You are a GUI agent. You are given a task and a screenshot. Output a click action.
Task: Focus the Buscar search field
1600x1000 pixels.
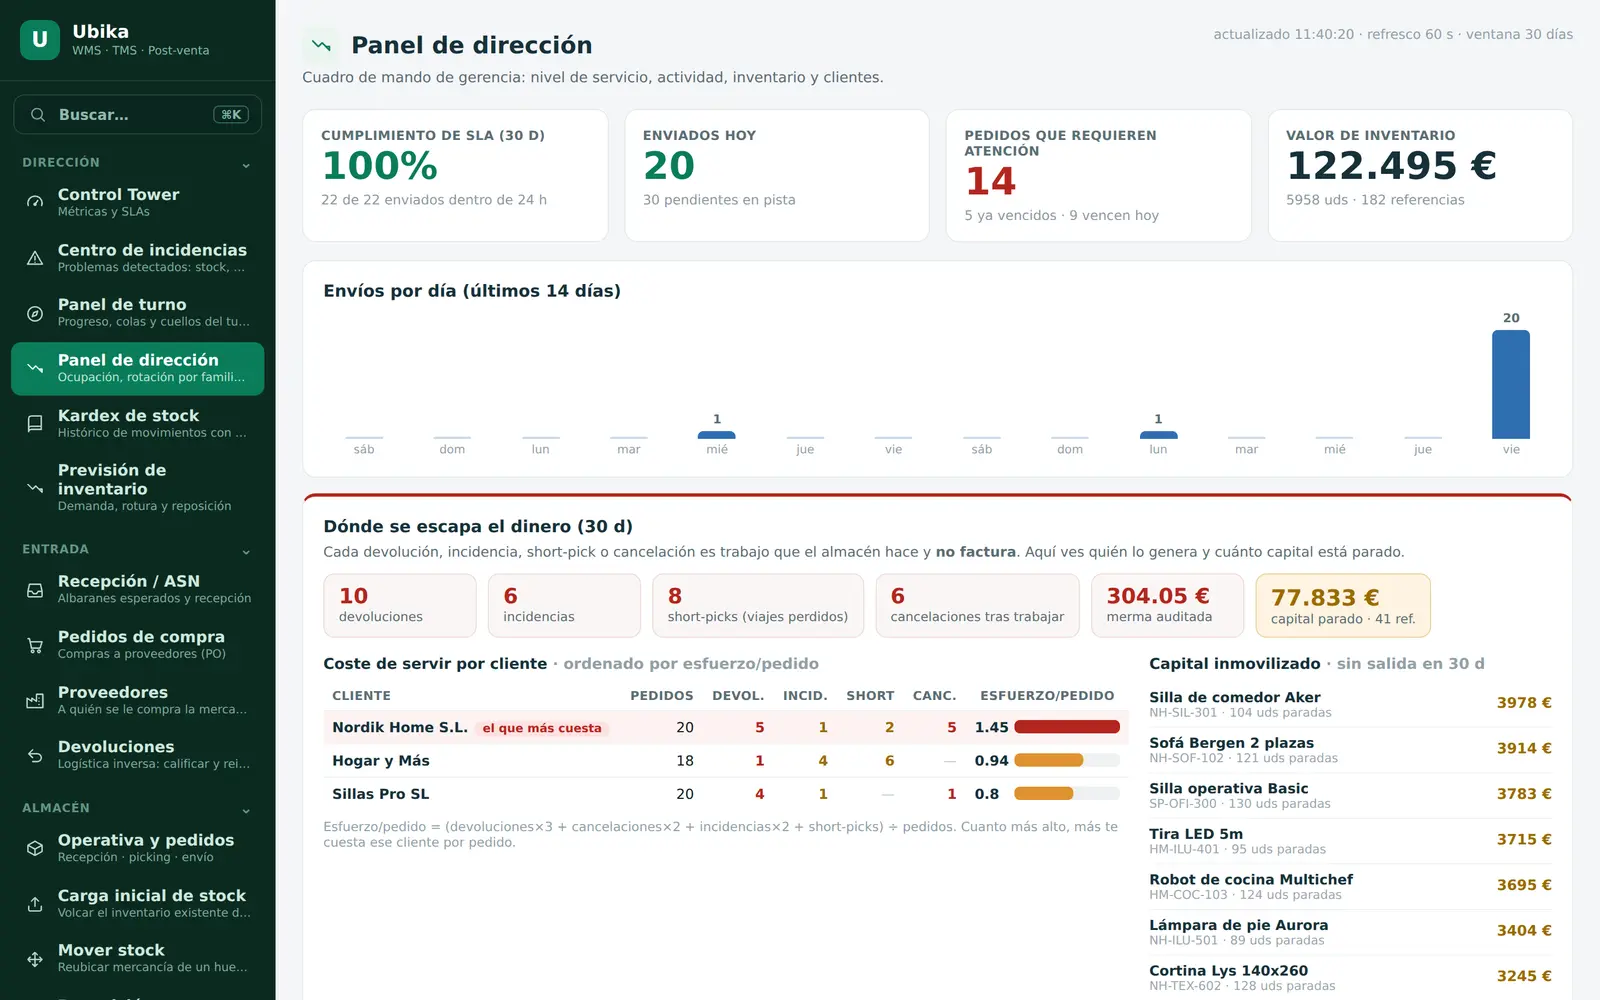(x=138, y=115)
